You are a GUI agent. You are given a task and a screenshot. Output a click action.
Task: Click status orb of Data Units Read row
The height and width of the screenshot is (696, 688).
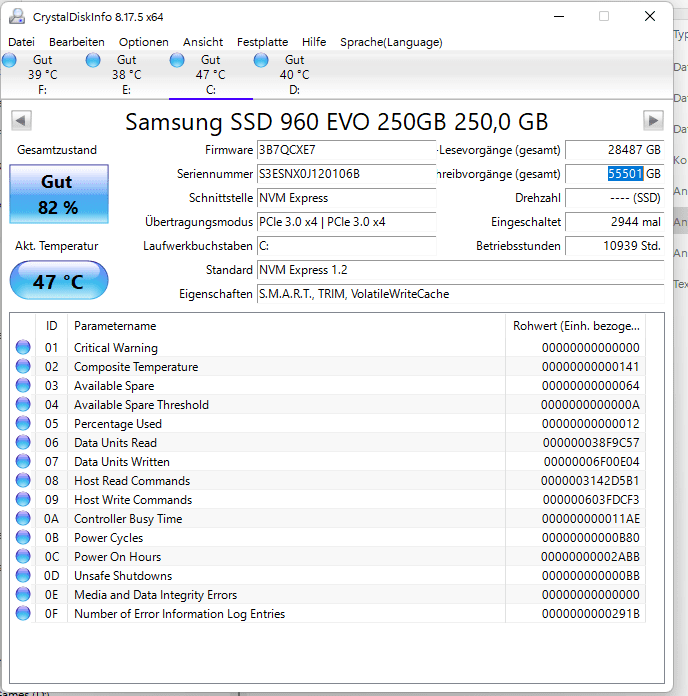23,442
